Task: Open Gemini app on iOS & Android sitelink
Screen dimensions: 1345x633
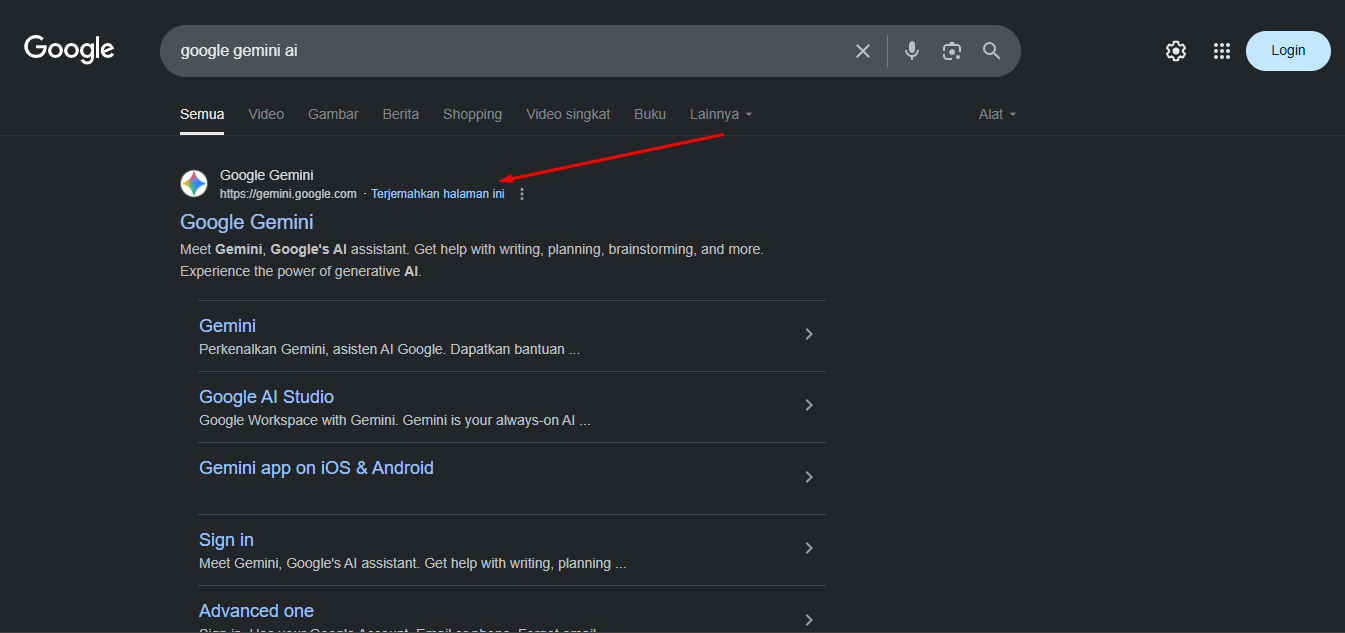Action: tap(316, 468)
